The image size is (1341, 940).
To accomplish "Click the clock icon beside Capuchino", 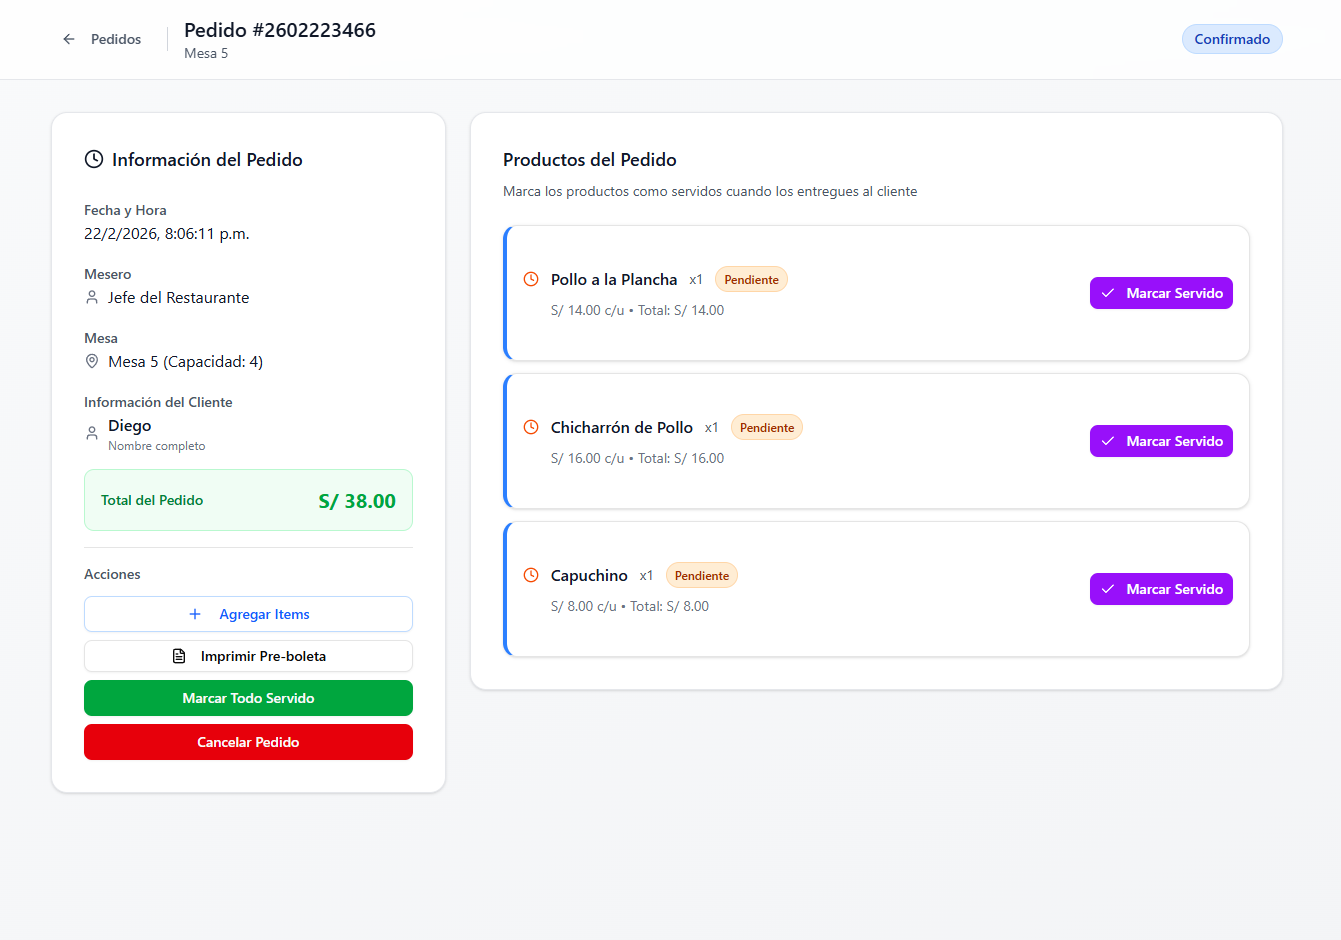I will click(530, 574).
